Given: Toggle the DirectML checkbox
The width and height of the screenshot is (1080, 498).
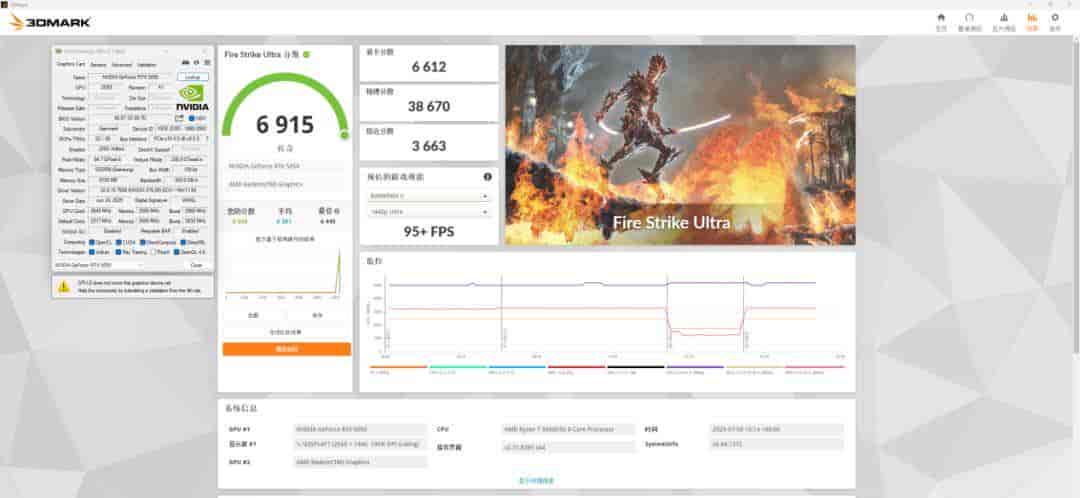Looking at the screenshot, I should pyautogui.click(x=183, y=242).
